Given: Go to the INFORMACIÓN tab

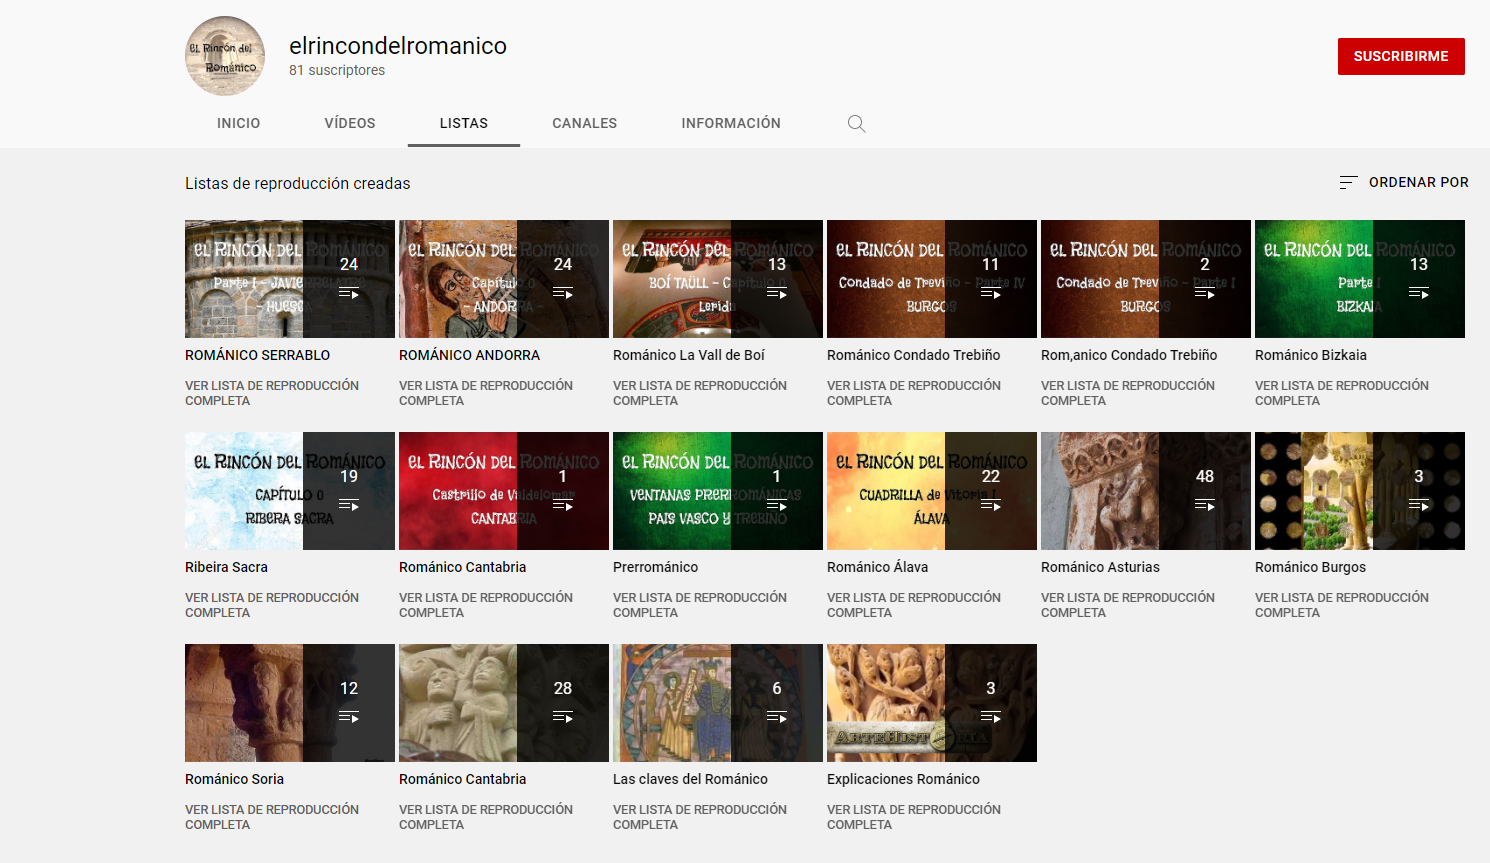Looking at the screenshot, I should pyautogui.click(x=731, y=123).
